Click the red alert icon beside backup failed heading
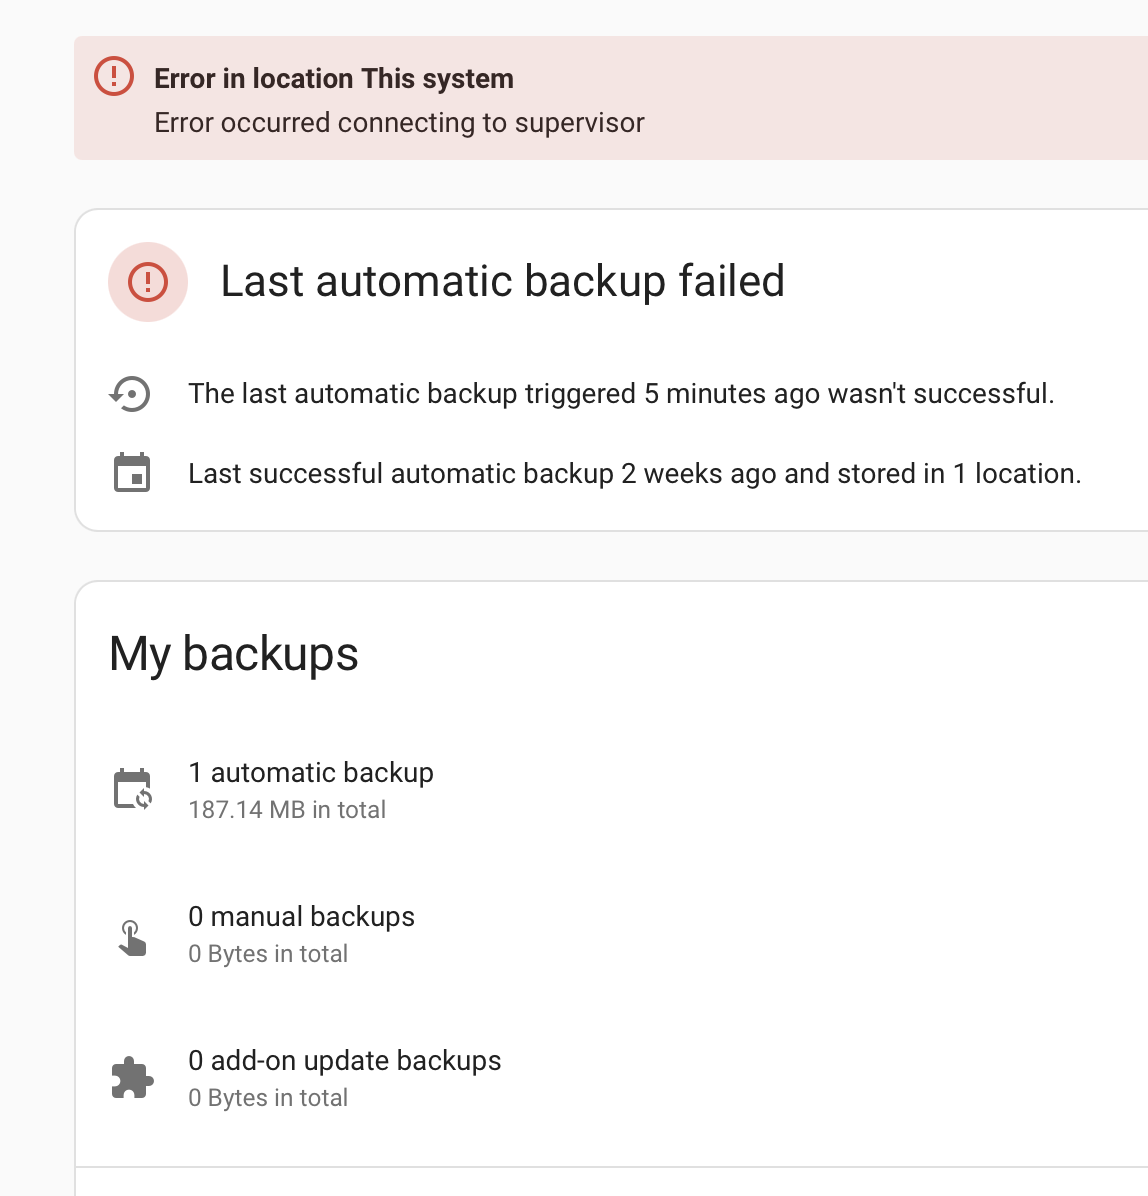 147,282
